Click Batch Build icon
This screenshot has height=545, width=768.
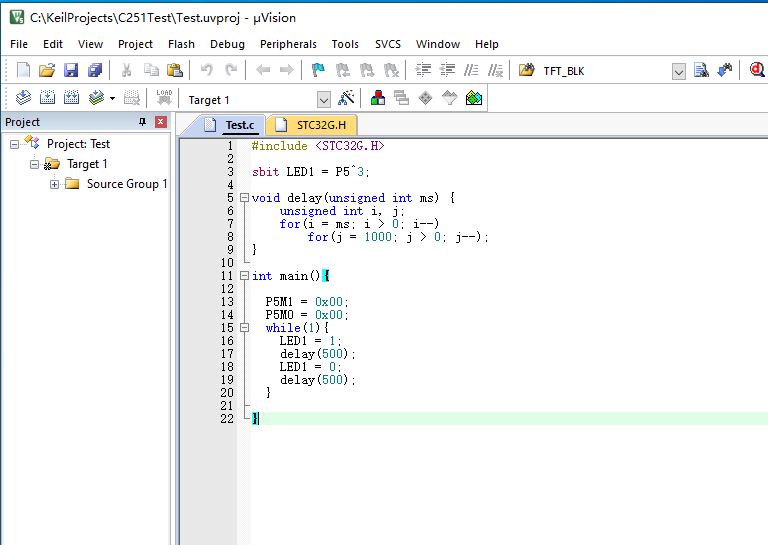96,98
